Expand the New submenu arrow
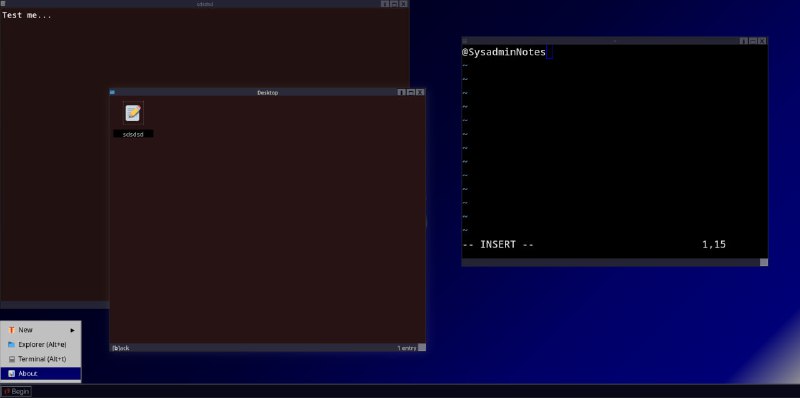800x398 pixels. point(72,330)
